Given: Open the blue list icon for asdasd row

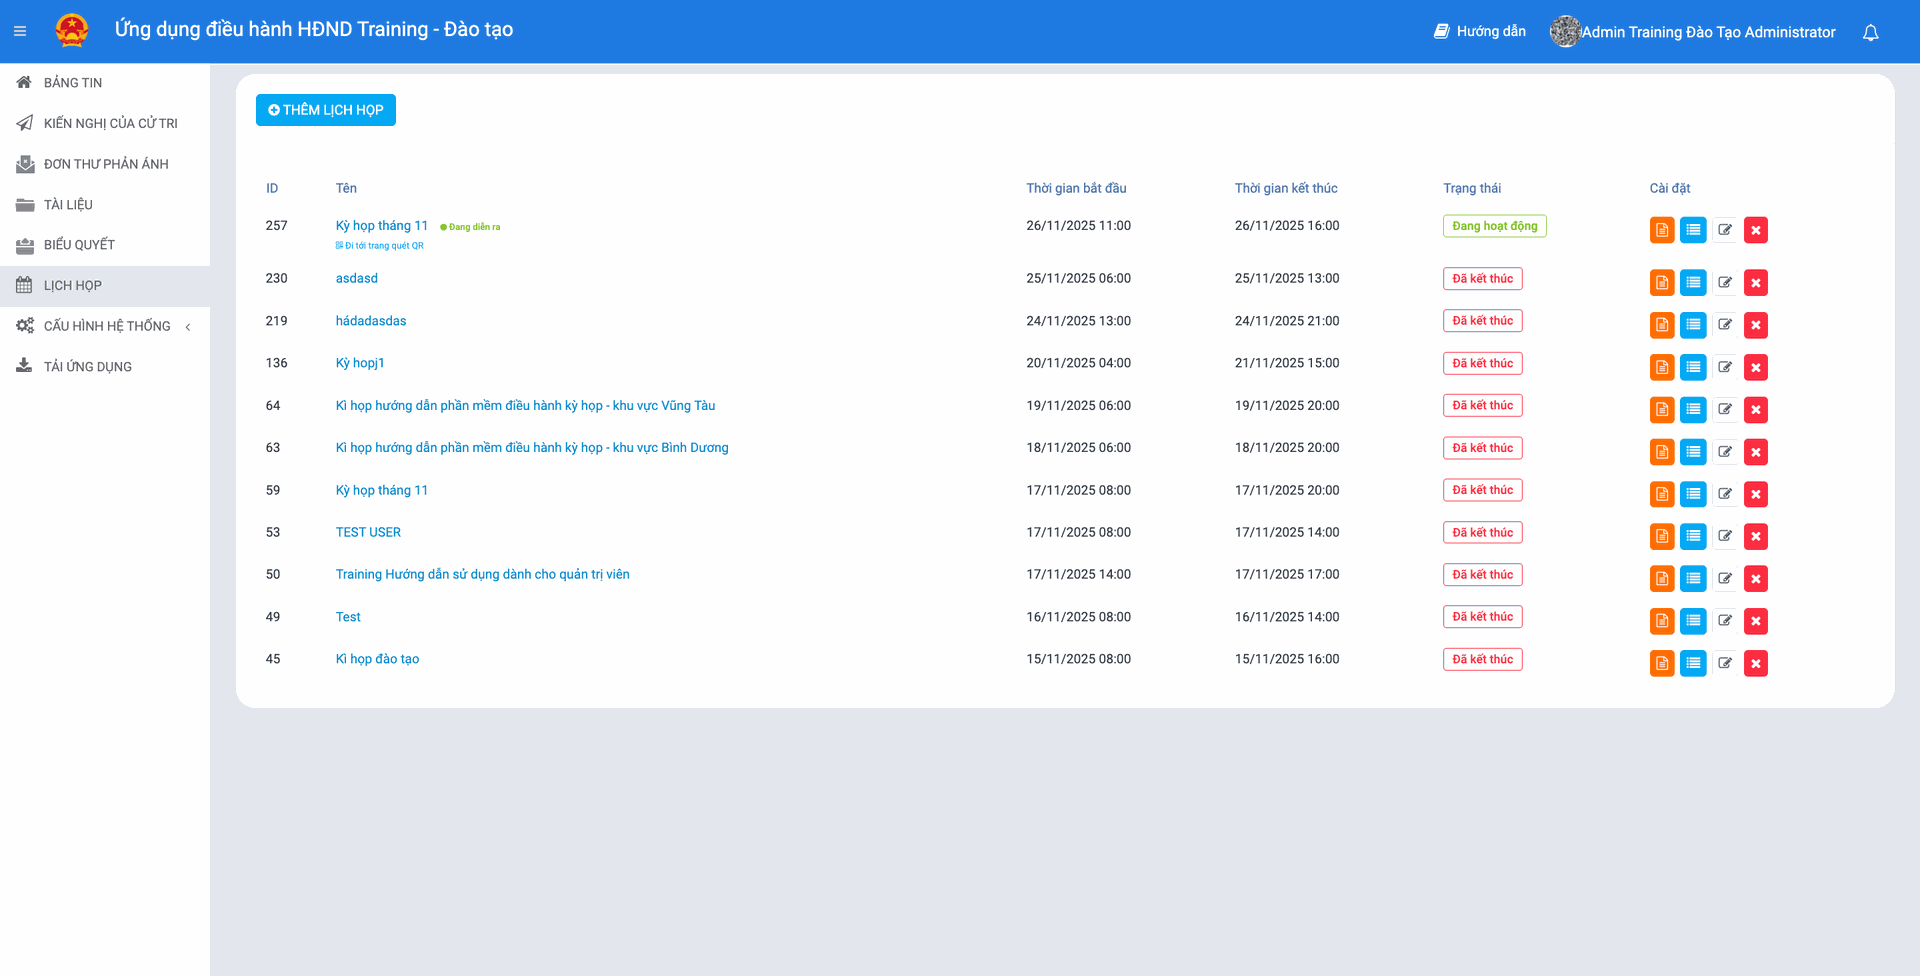Looking at the screenshot, I should [1692, 283].
